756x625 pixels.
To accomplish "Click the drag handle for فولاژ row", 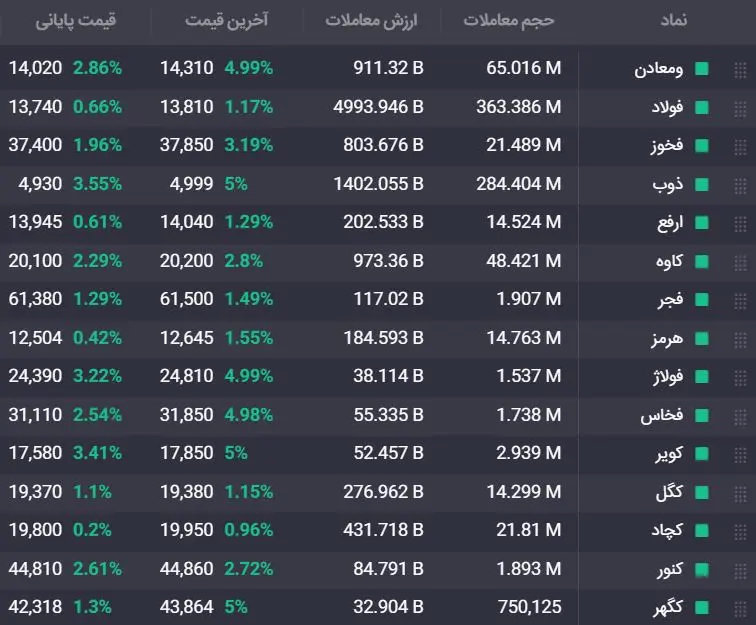I will point(740,378).
